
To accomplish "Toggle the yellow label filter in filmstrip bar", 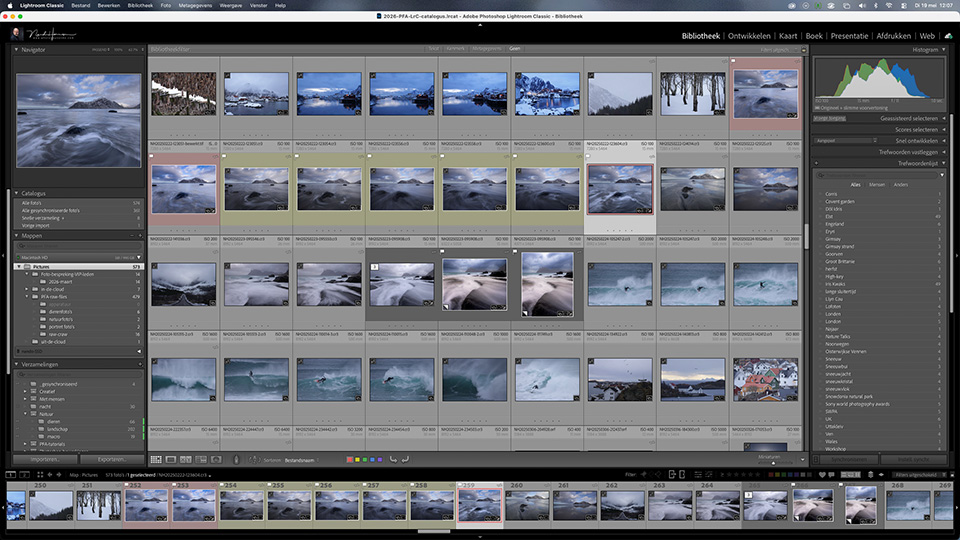I will coord(777,474).
